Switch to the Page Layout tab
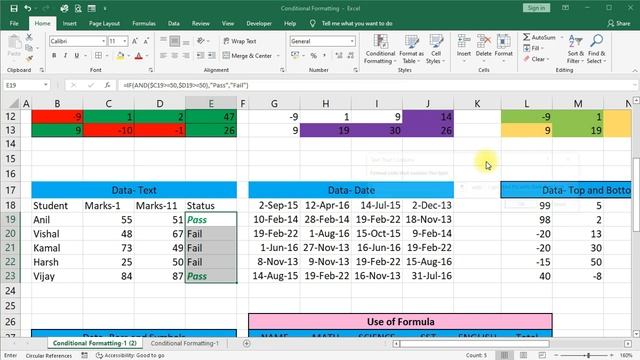The width and height of the screenshot is (640, 360). click(104, 24)
